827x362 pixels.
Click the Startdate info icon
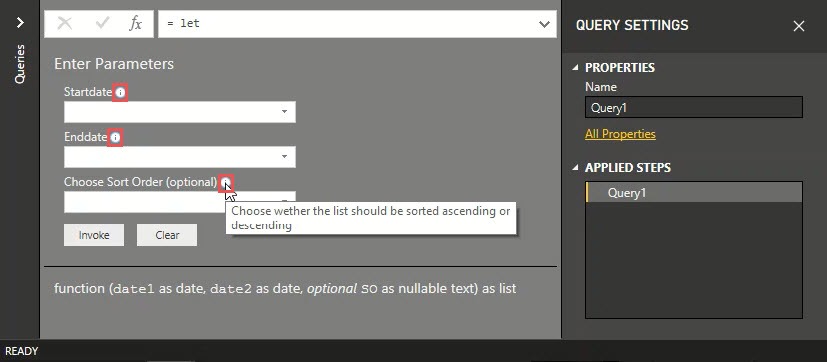coord(120,93)
